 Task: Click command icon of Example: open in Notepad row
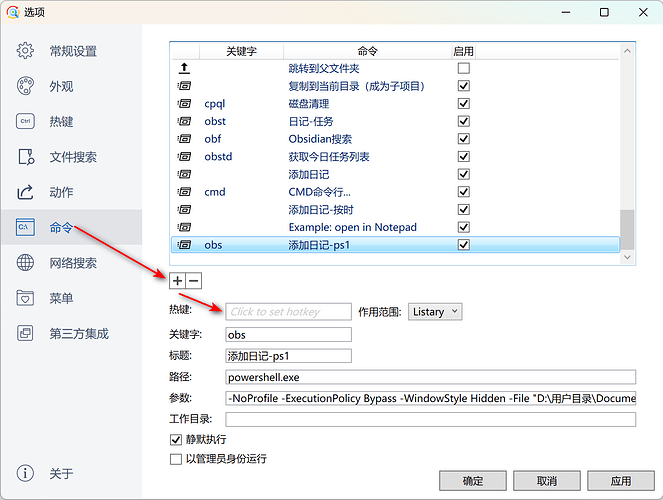tap(184, 227)
